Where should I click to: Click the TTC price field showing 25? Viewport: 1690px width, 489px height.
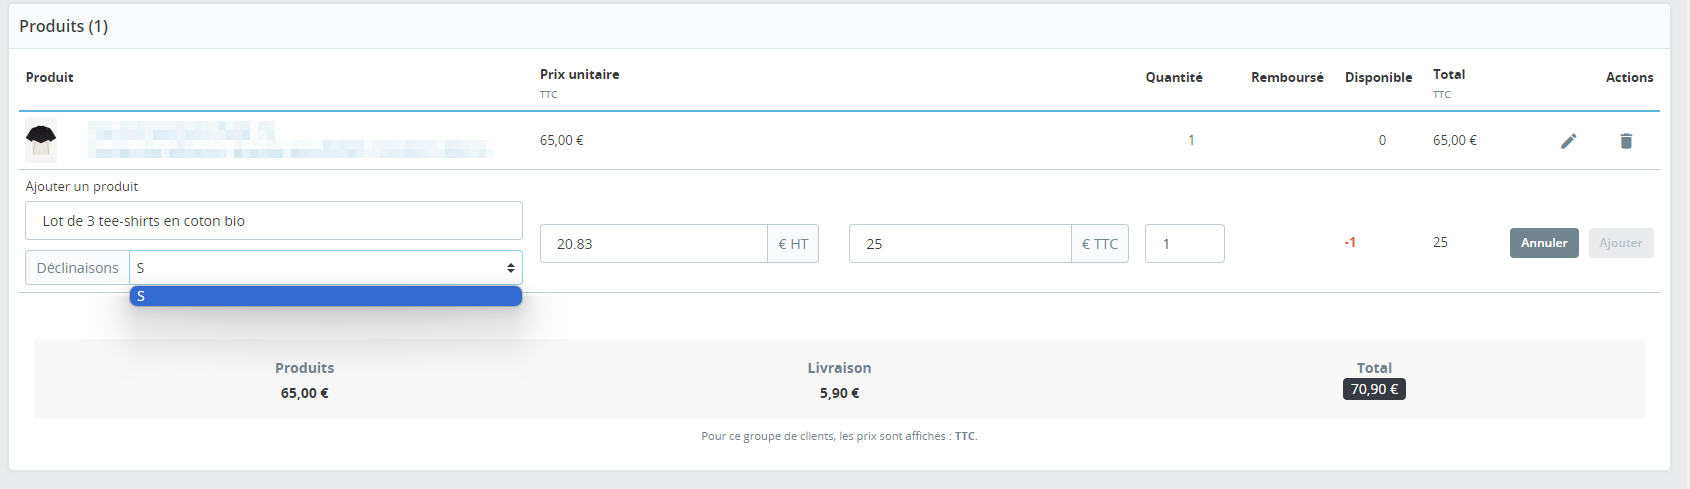(960, 244)
